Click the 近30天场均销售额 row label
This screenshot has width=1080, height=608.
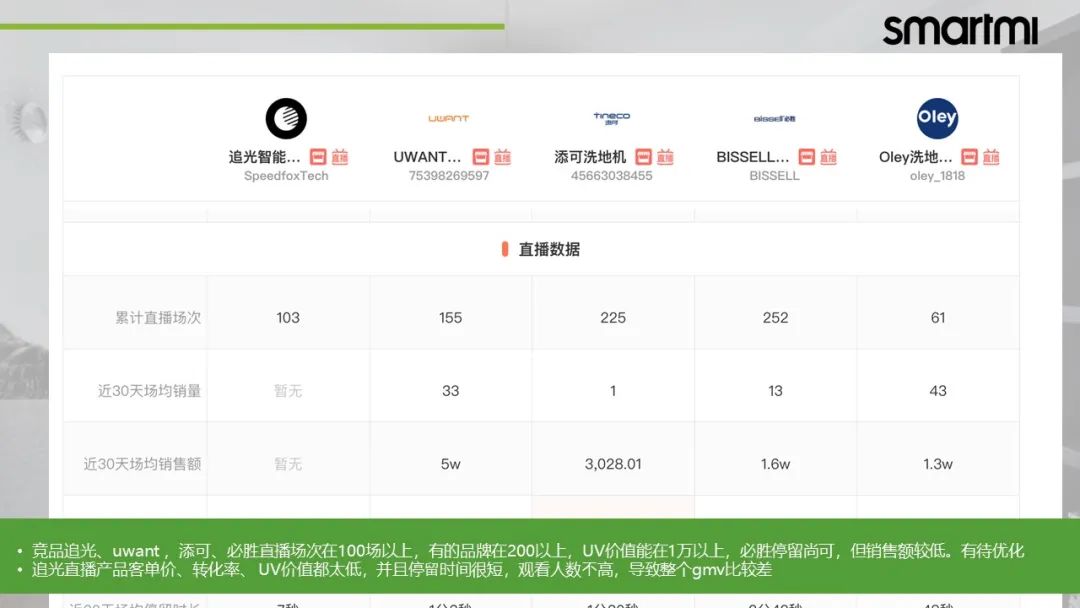(x=142, y=464)
